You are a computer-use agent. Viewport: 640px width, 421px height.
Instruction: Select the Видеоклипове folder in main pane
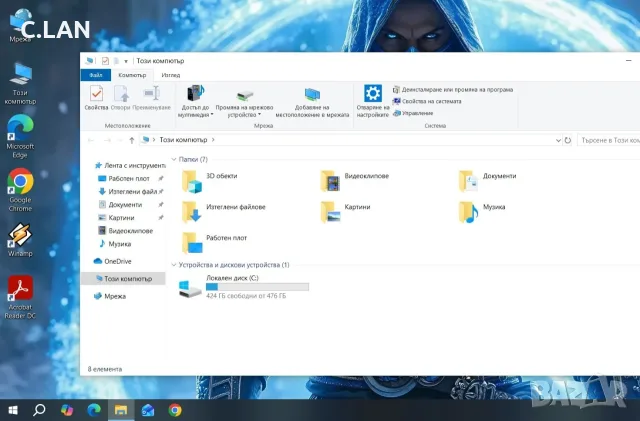(x=354, y=181)
